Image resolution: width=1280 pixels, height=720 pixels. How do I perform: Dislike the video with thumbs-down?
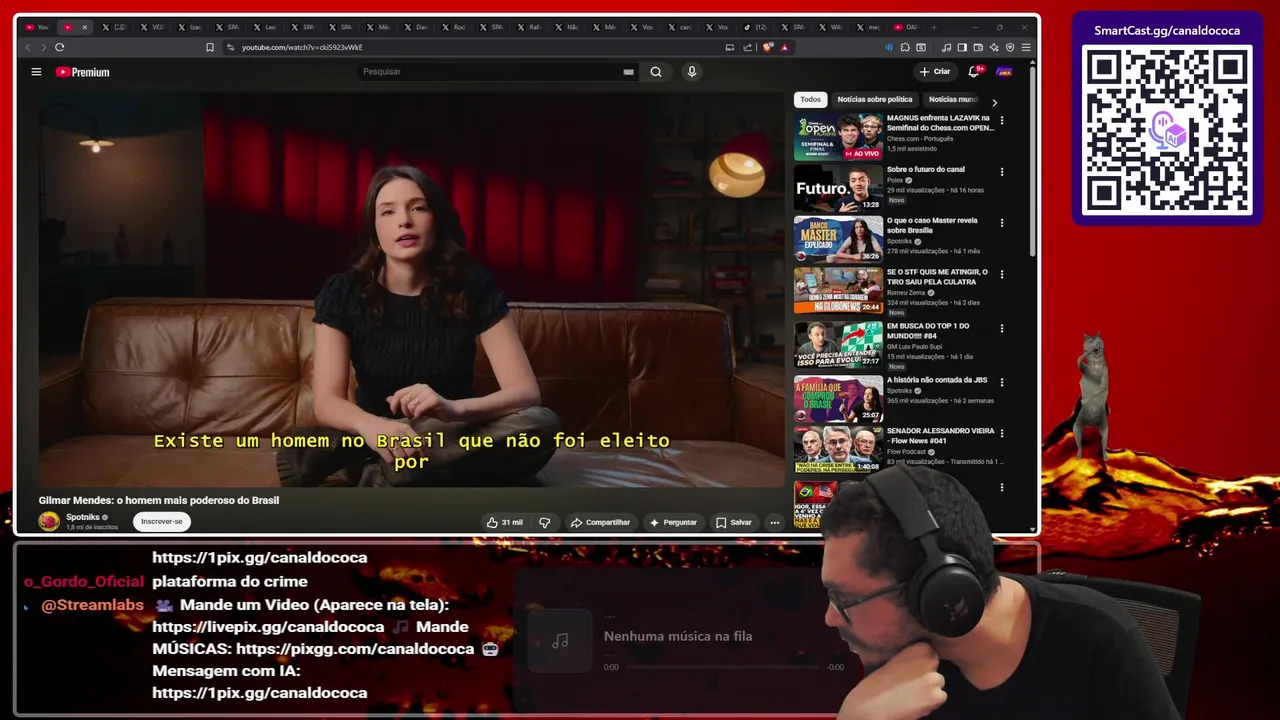[544, 522]
